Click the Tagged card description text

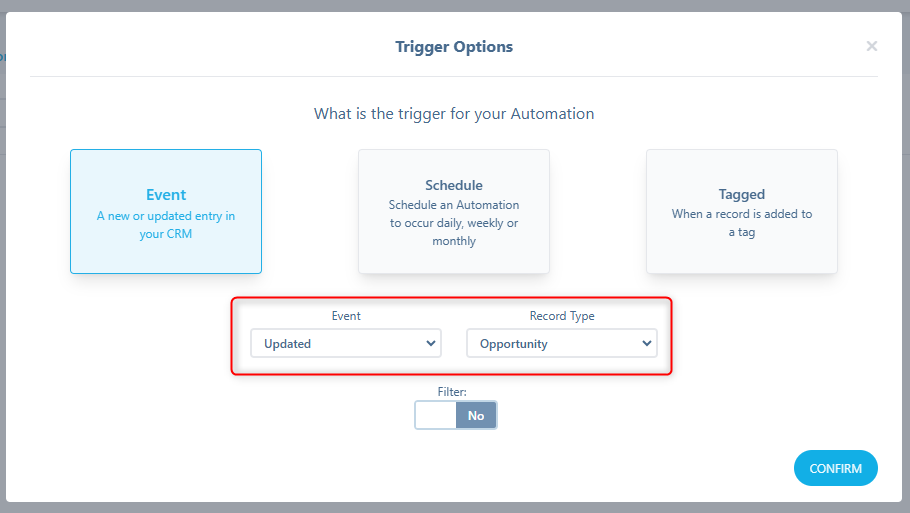742,223
